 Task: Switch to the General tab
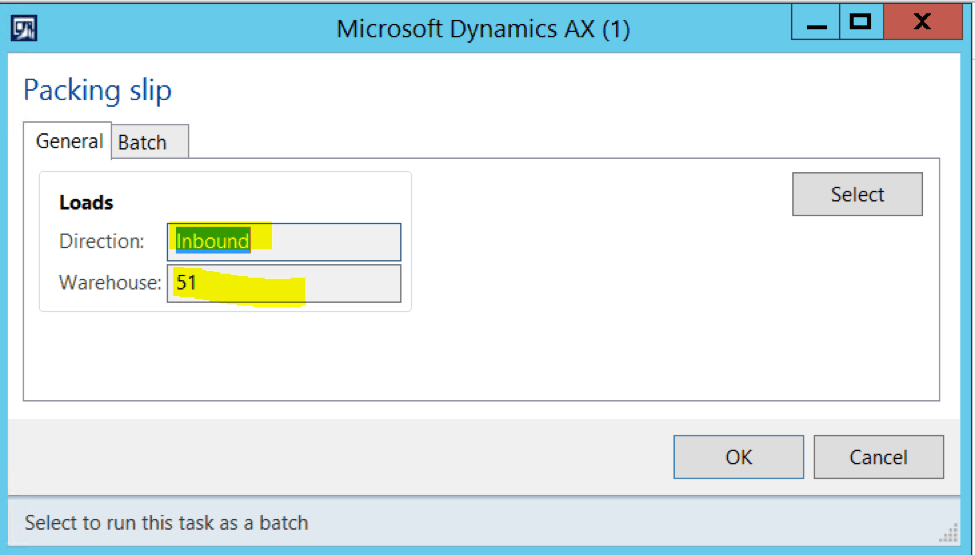(68, 141)
